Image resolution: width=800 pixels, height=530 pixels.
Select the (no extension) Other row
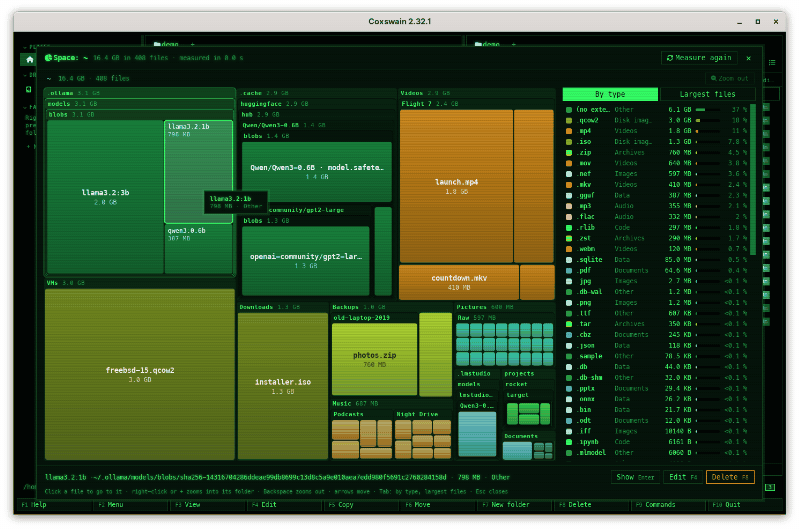[x=656, y=110]
